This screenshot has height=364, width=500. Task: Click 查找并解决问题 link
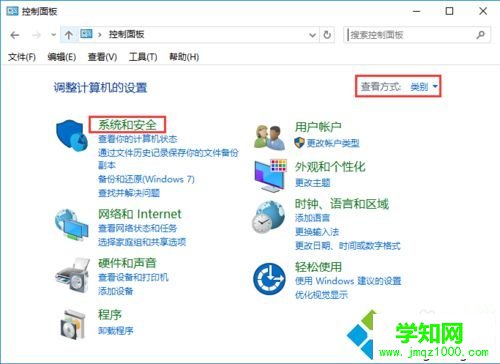click(129, 193)
